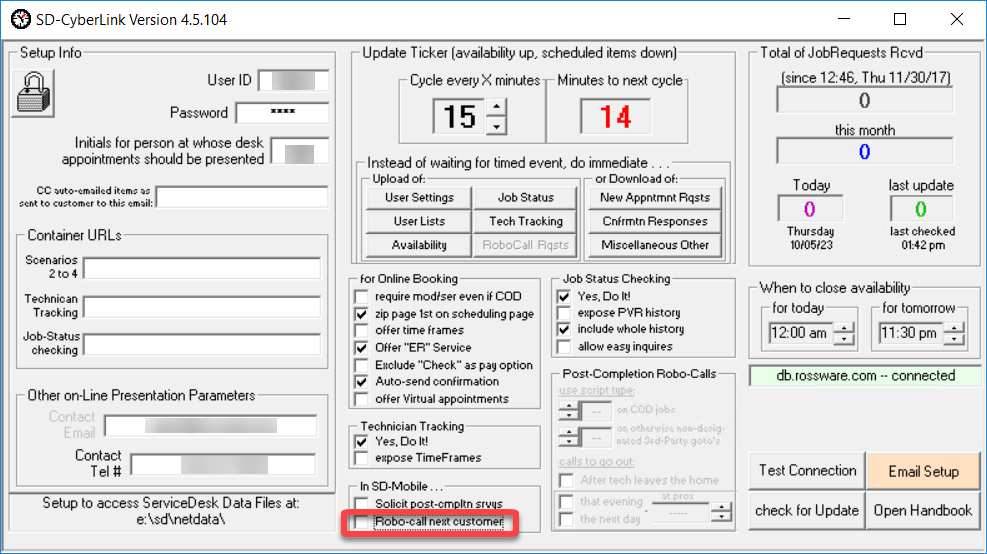Decrease close-availability time for today
Image resolution: width=987 pixels, height=554 pixels.
coord(844,339)
